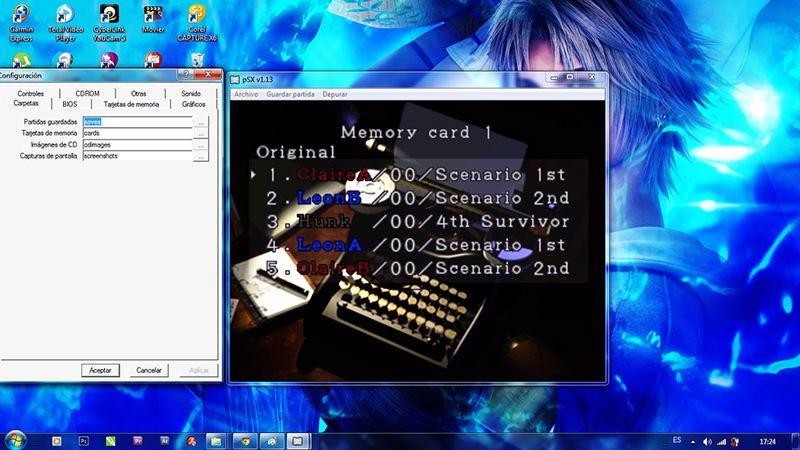Image resolution: width=800 pixels, height=450 pixels.
Task: Open the volume speaker tray icon
Action: 707,441
